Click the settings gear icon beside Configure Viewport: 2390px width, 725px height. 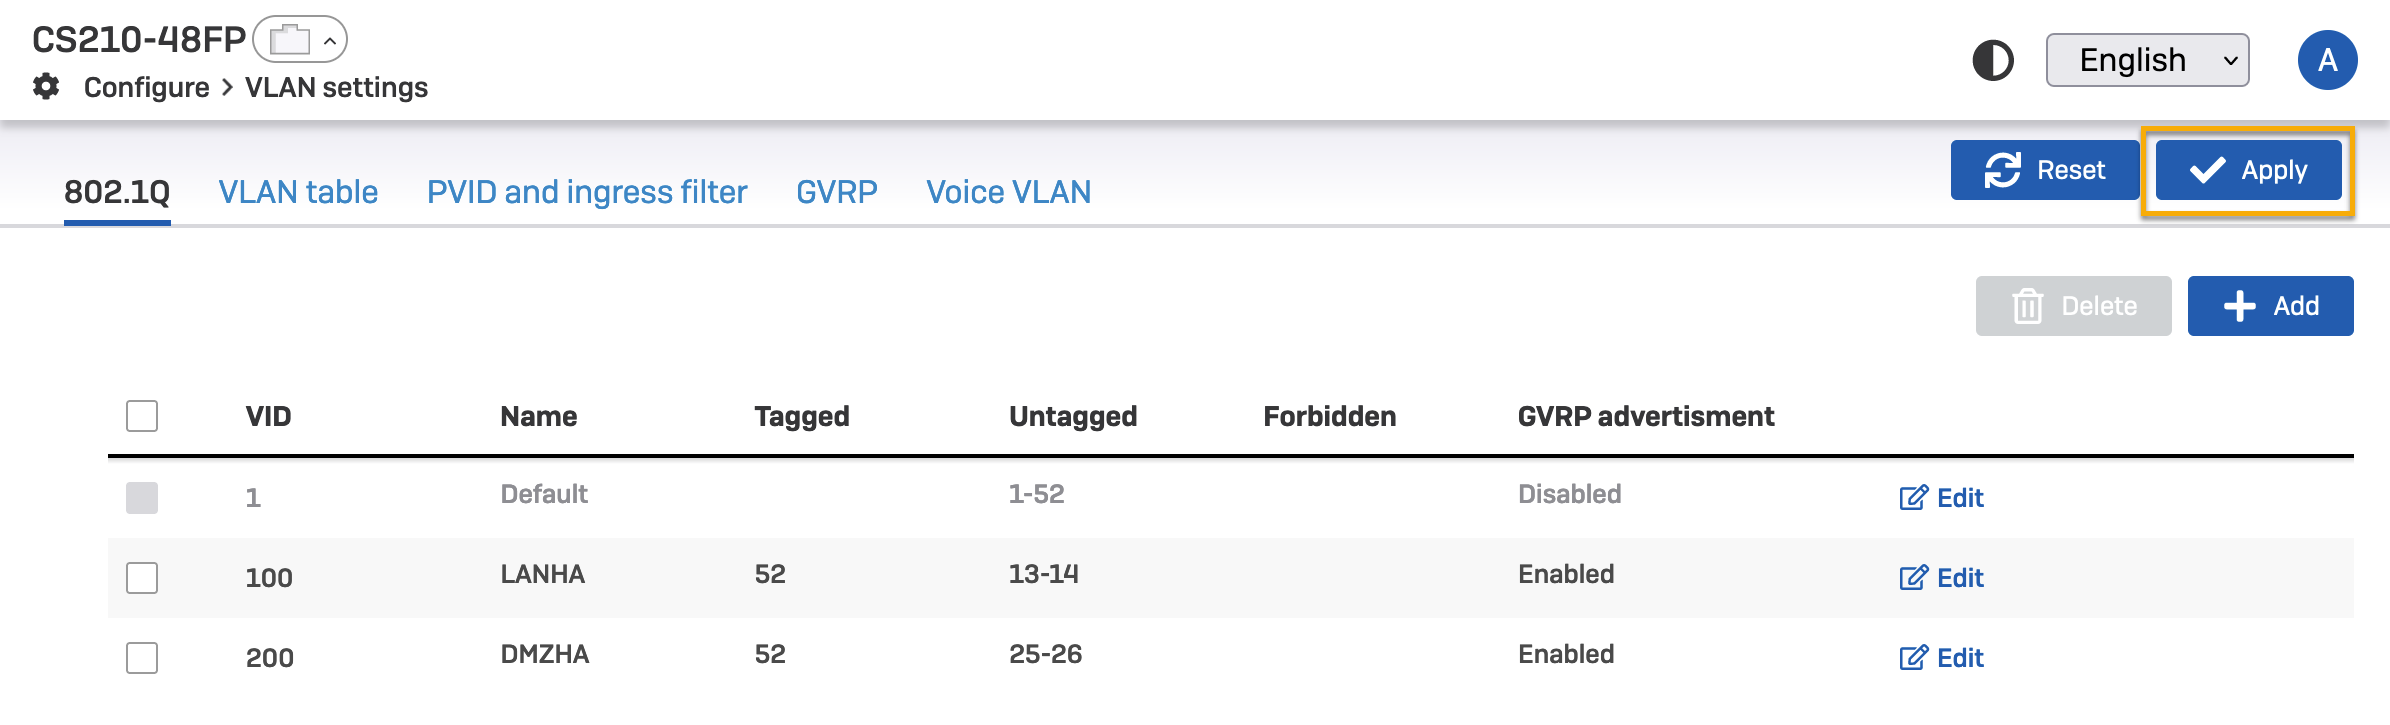click(46, 87)
